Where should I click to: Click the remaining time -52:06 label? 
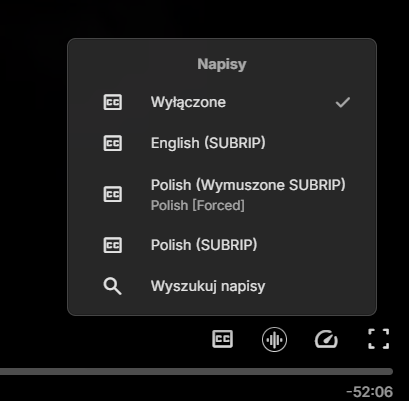pos(369,391)
